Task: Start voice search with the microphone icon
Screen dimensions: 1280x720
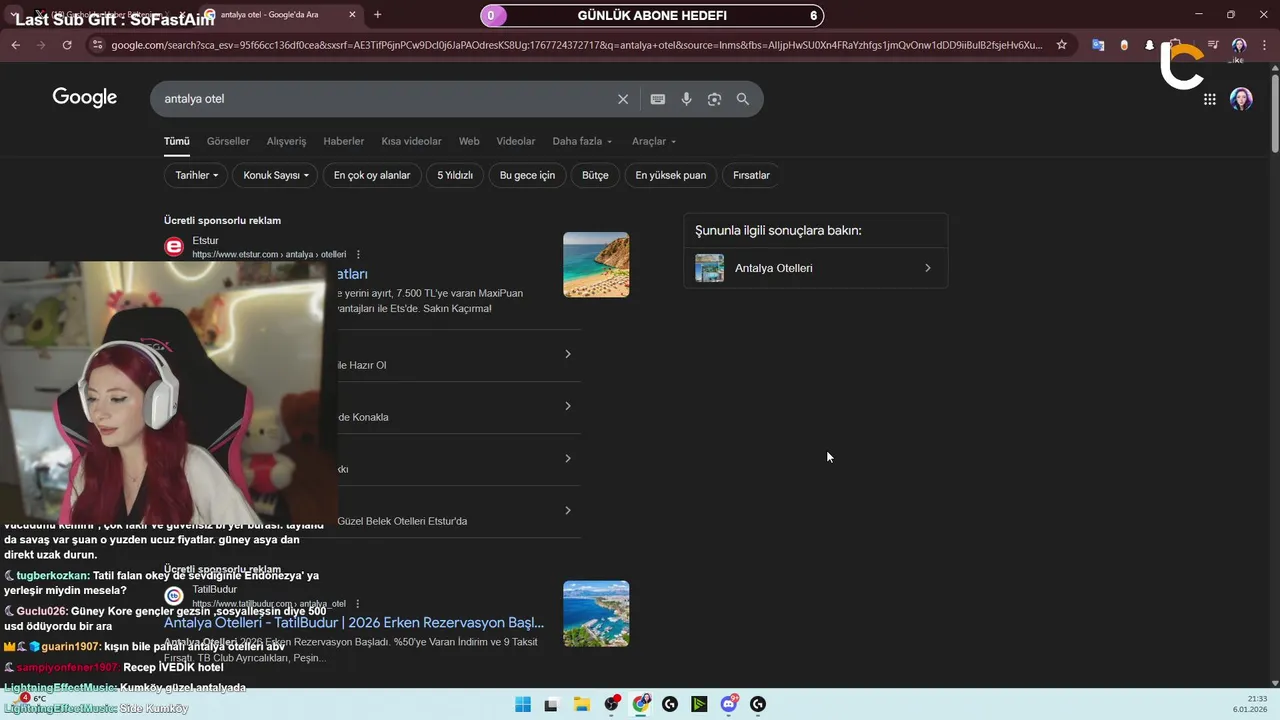Action: [686, 99]
